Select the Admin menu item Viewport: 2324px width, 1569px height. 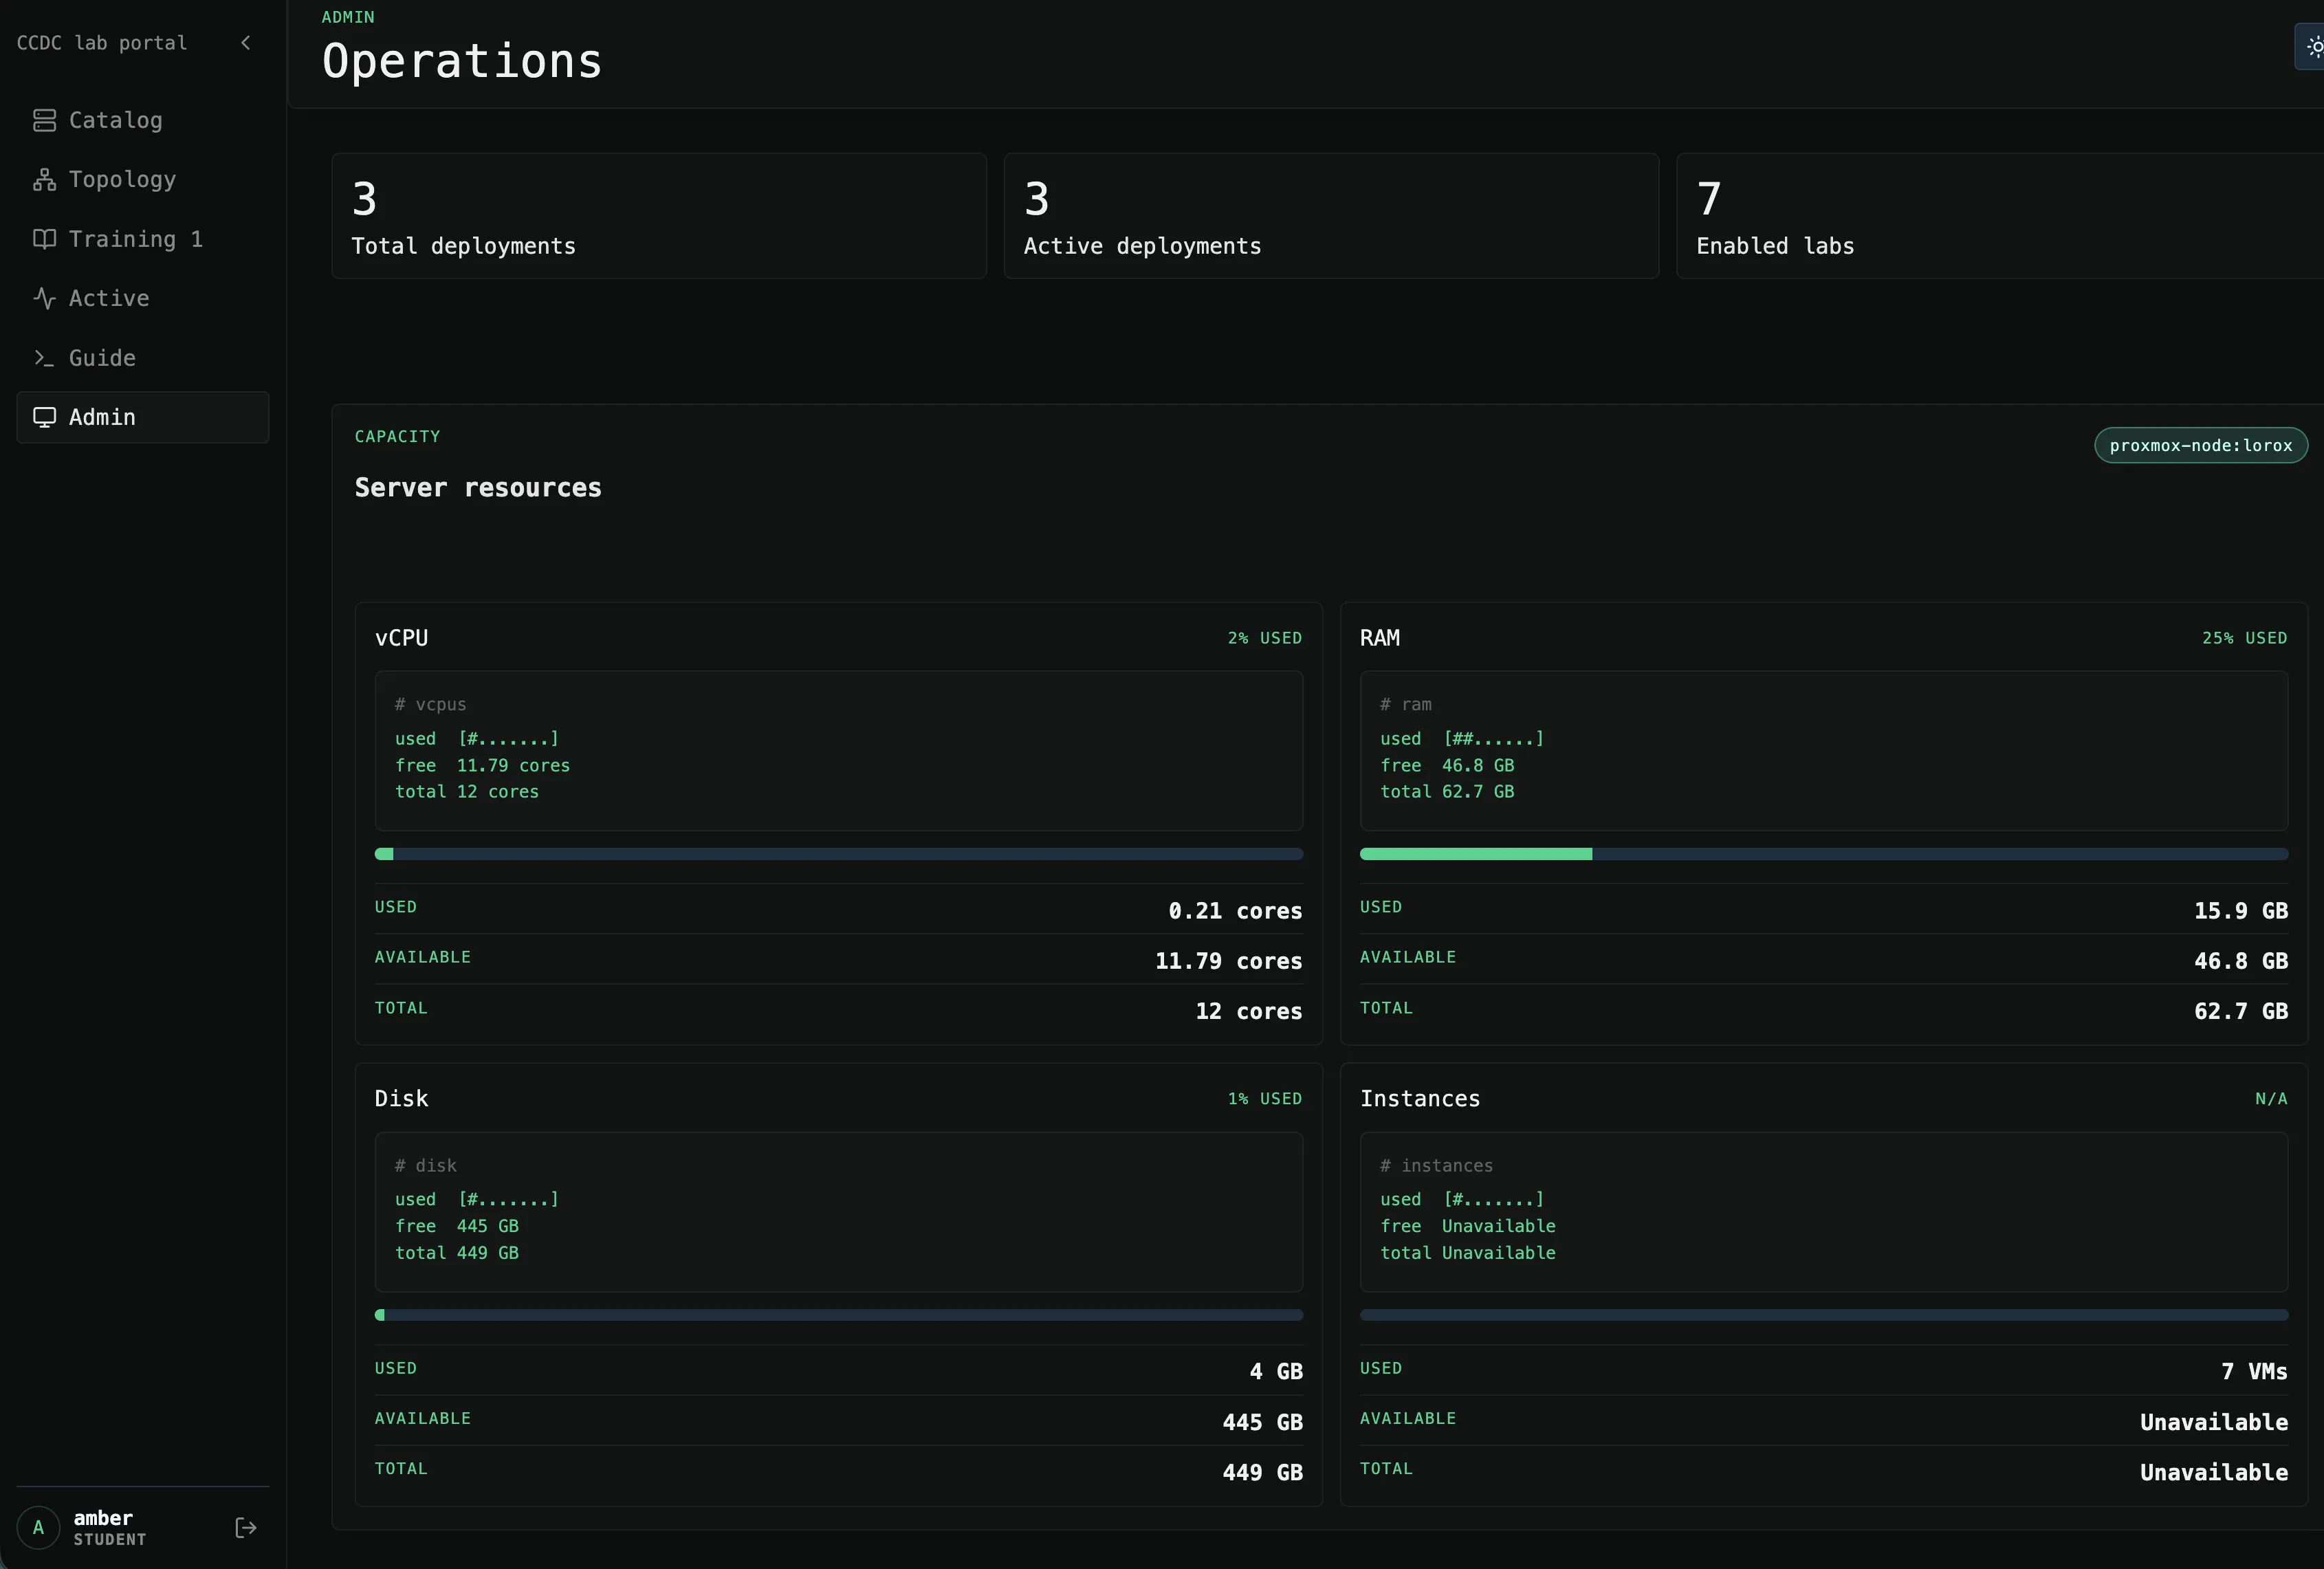pos(143,417)
